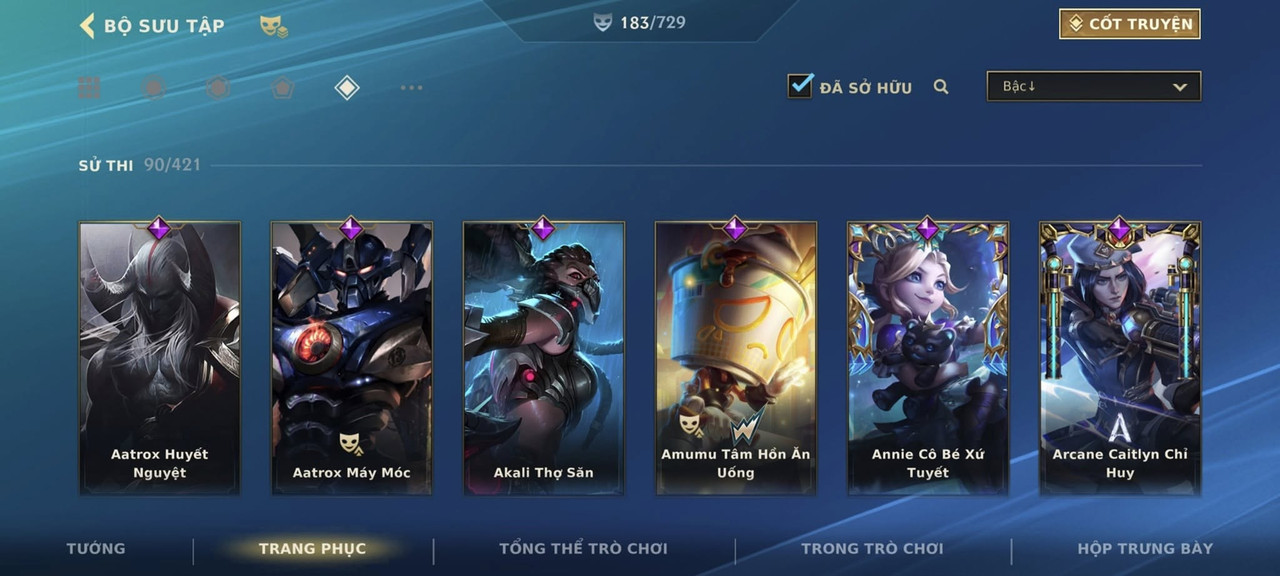The width and height of the screenshot is (1280, 576).
Task: Open the Bậc sort dropdown
Action: click(1094, 86)
